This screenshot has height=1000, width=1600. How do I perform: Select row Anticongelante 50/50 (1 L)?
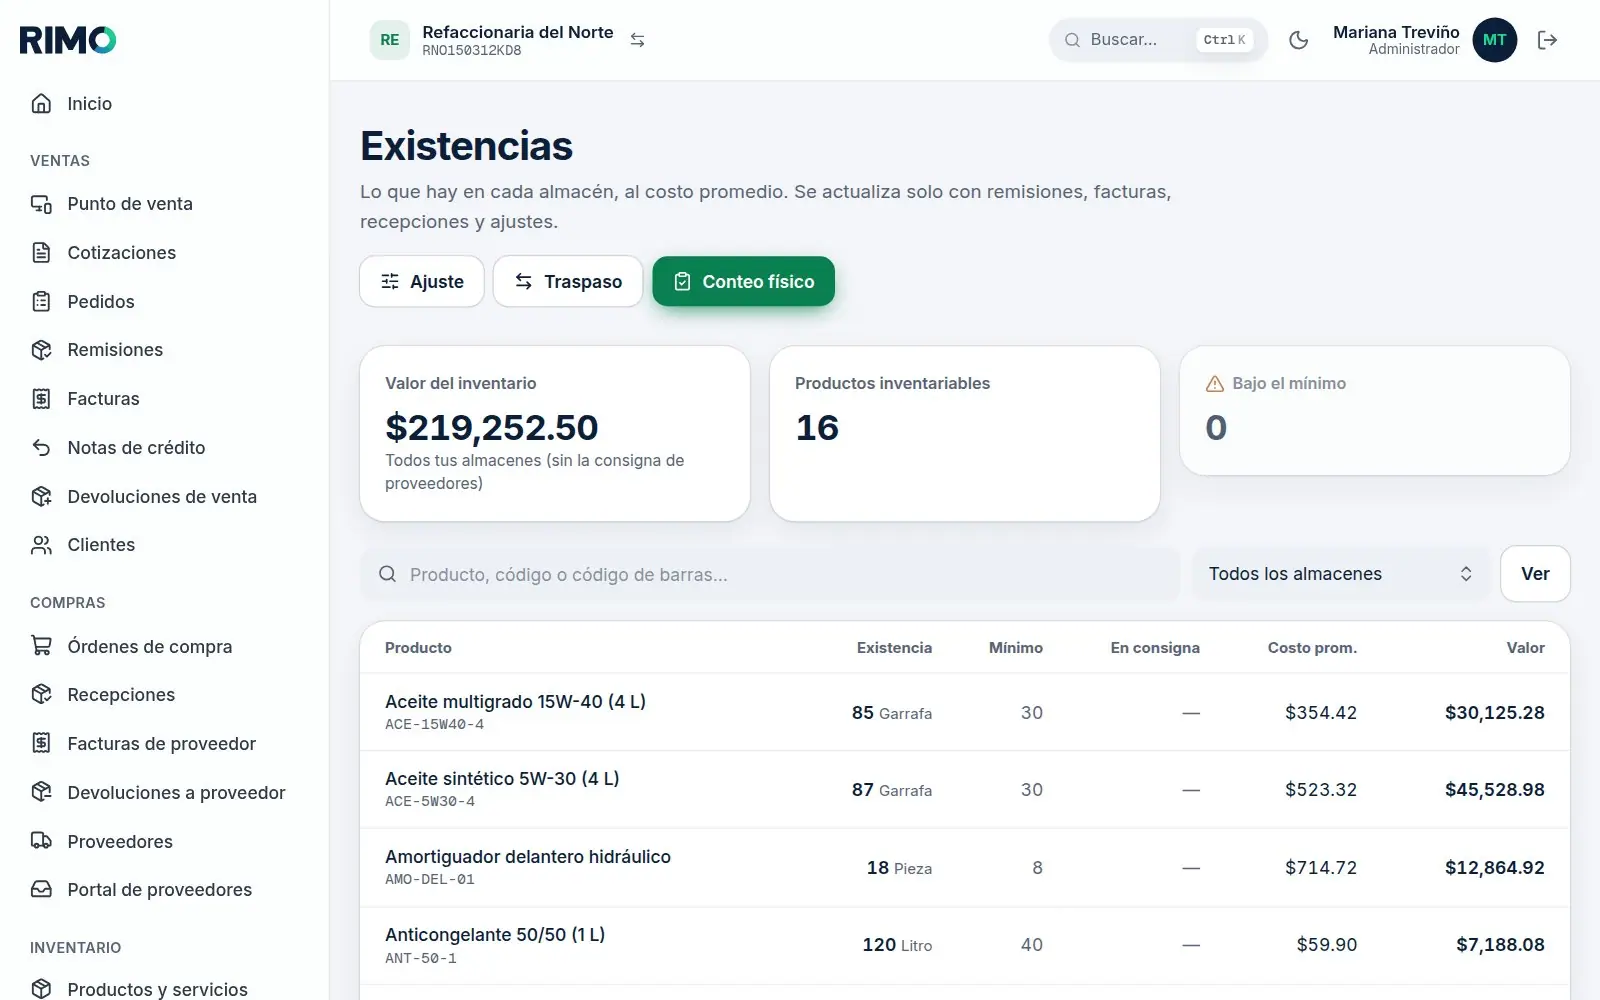[x=965, y=946]
